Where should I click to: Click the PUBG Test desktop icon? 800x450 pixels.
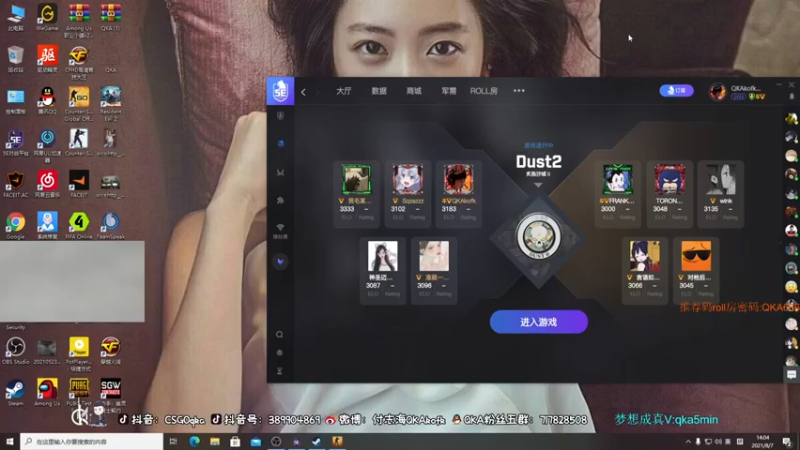pos(79,392)
